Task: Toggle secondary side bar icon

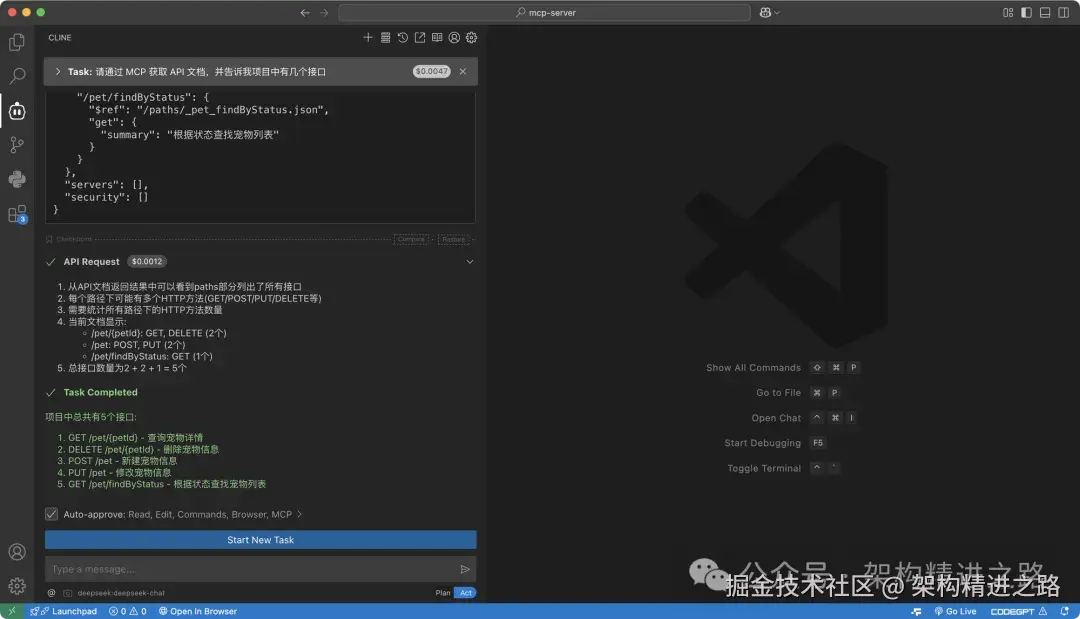Action: coord(1063,12)
